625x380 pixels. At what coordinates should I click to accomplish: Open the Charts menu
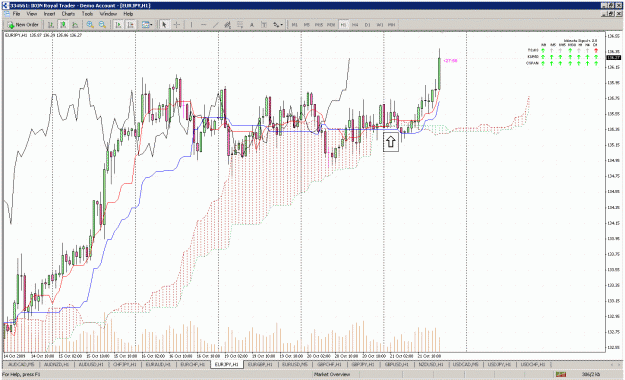(x=68, y=14)
